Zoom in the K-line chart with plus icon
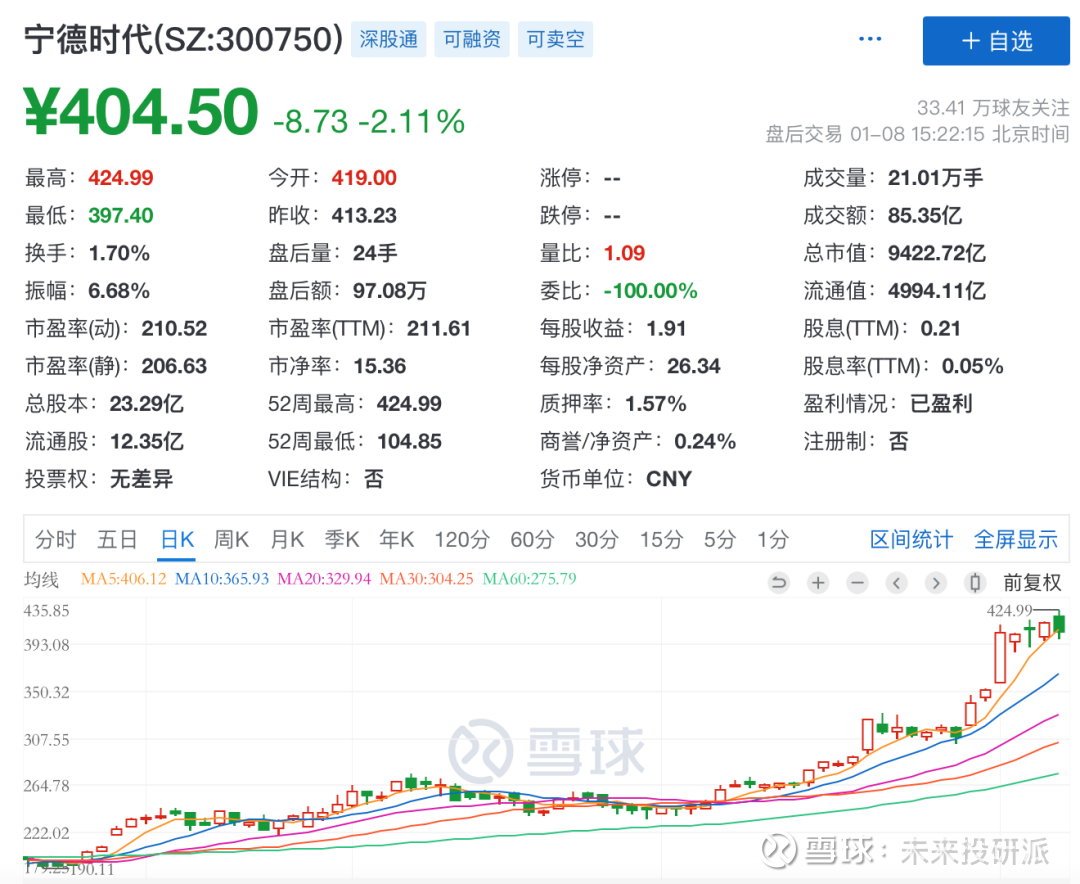1080x884 pixels. [818, 583]
